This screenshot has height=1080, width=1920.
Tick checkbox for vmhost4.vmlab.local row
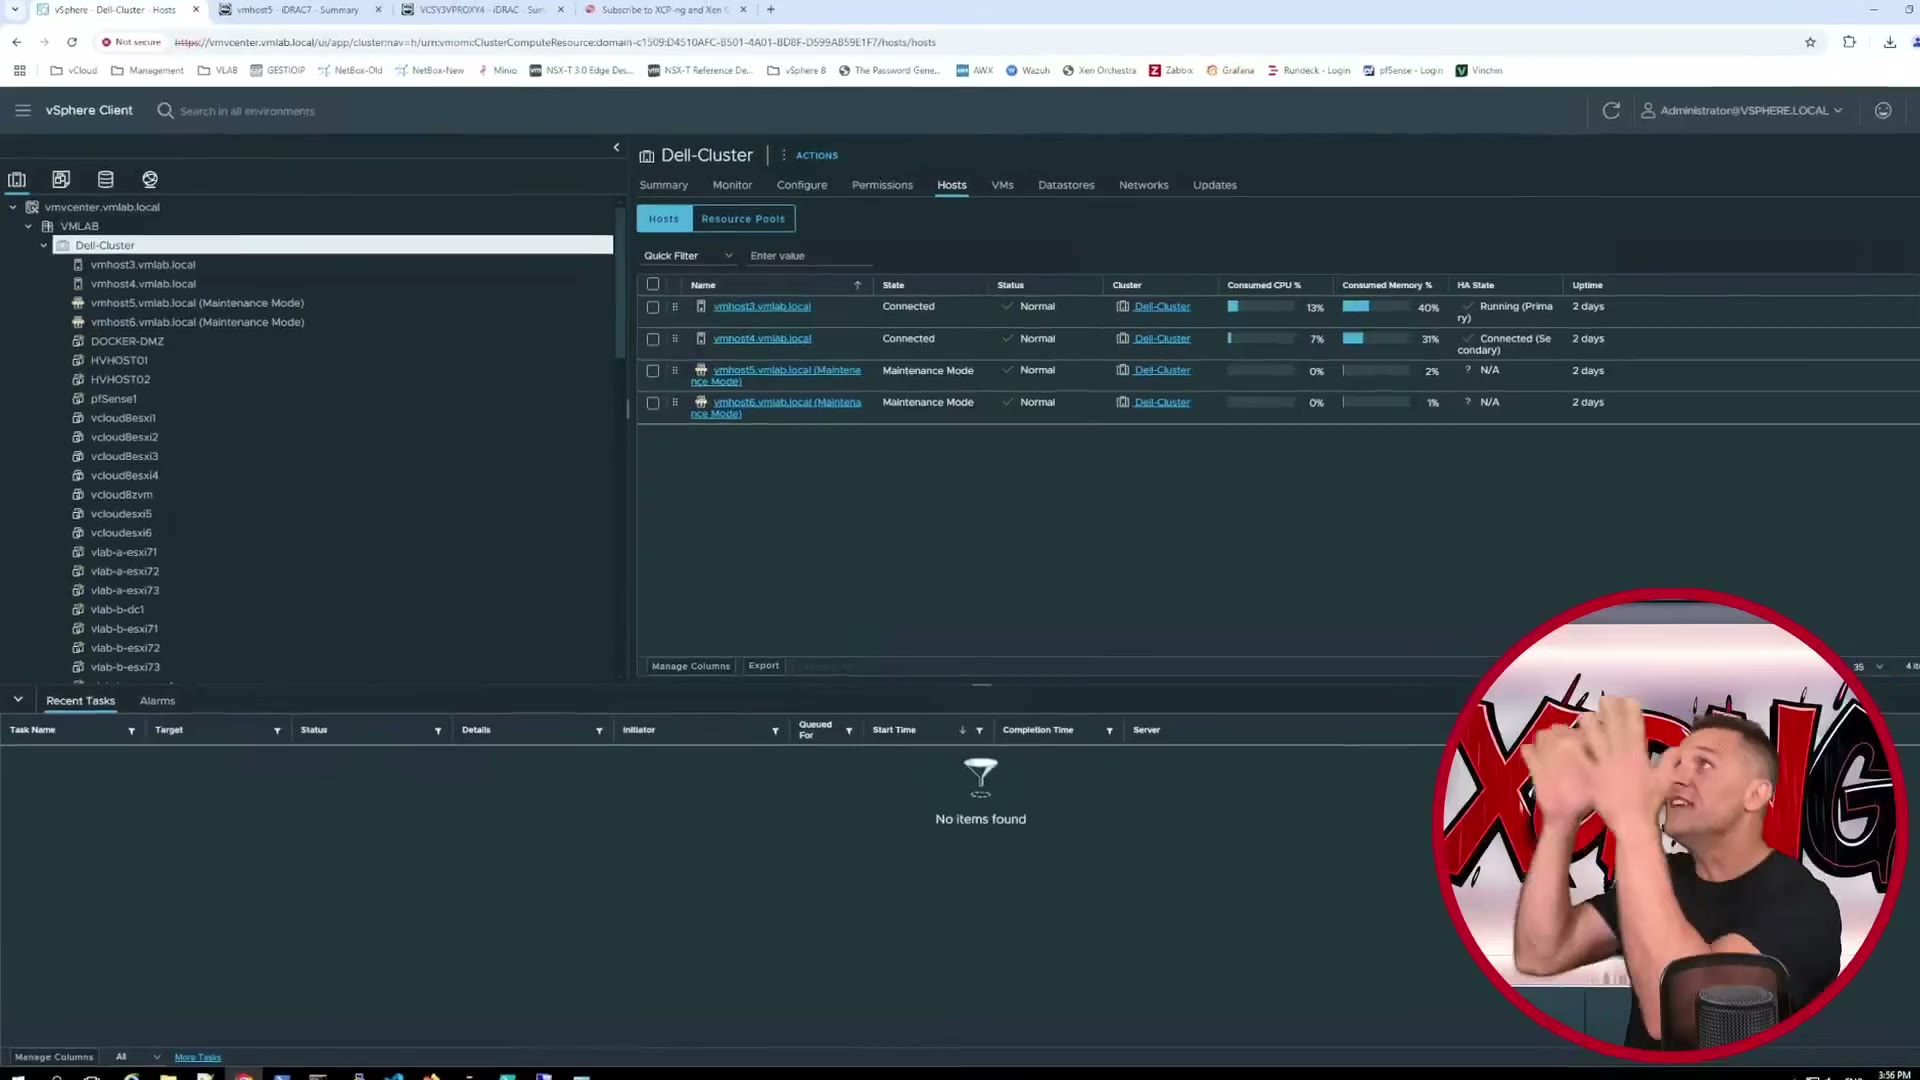[x=653, y=340]
